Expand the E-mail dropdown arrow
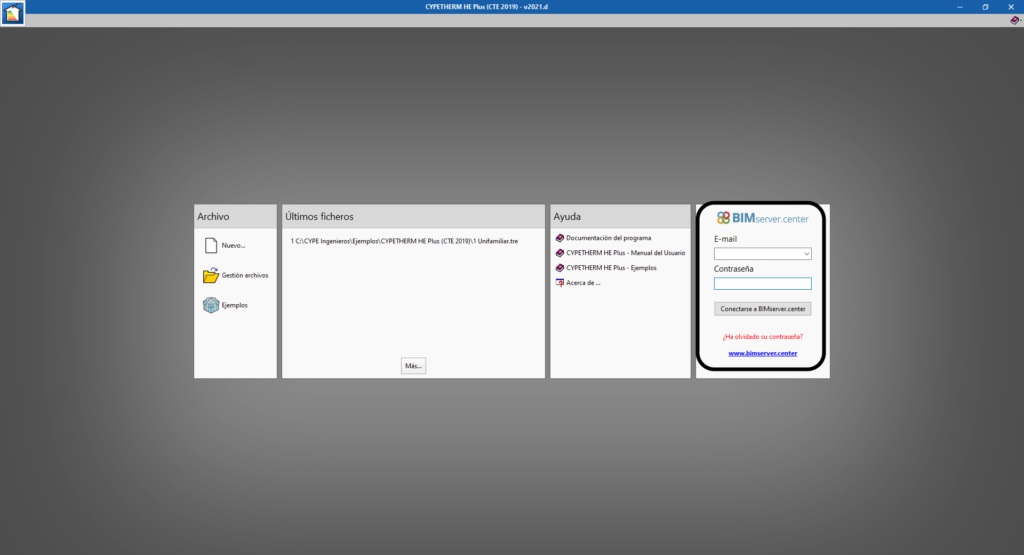The image size is (1024, 555). click(x=807, y=254)
